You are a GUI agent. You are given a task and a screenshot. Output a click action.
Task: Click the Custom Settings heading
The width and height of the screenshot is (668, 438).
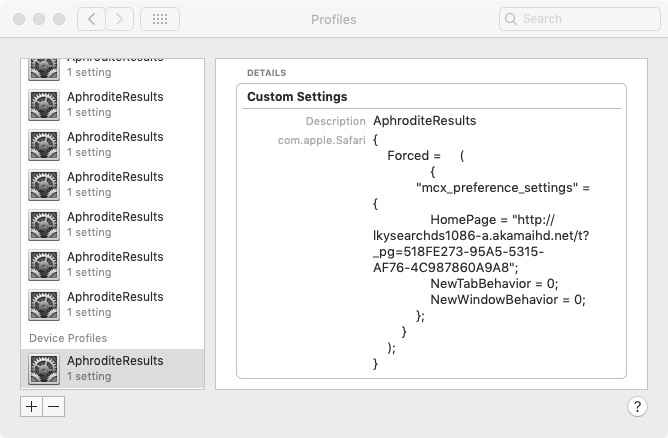coord(297,97)
